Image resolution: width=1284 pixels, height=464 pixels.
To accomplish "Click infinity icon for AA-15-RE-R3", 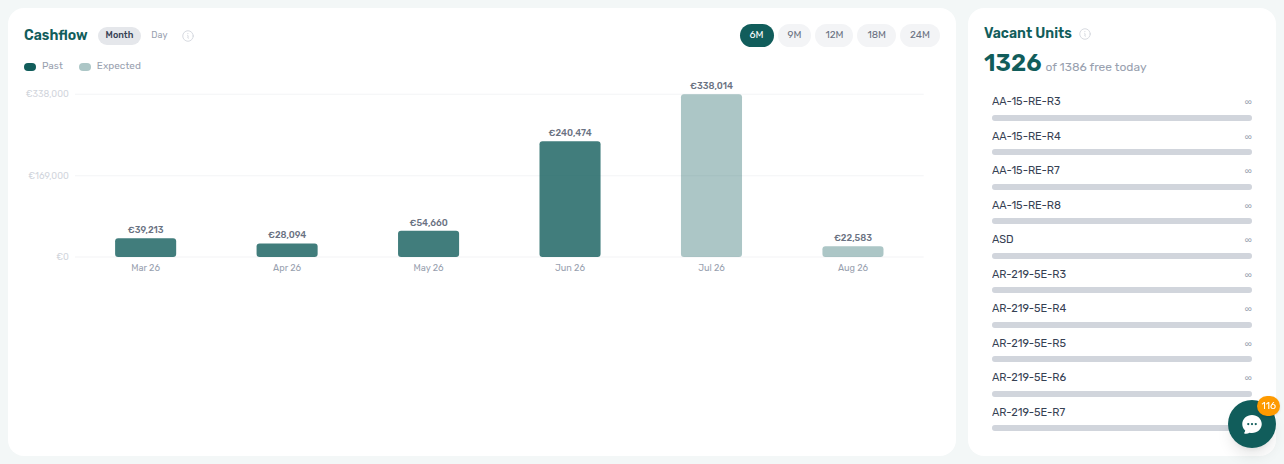I will (x=1247, y=102).
